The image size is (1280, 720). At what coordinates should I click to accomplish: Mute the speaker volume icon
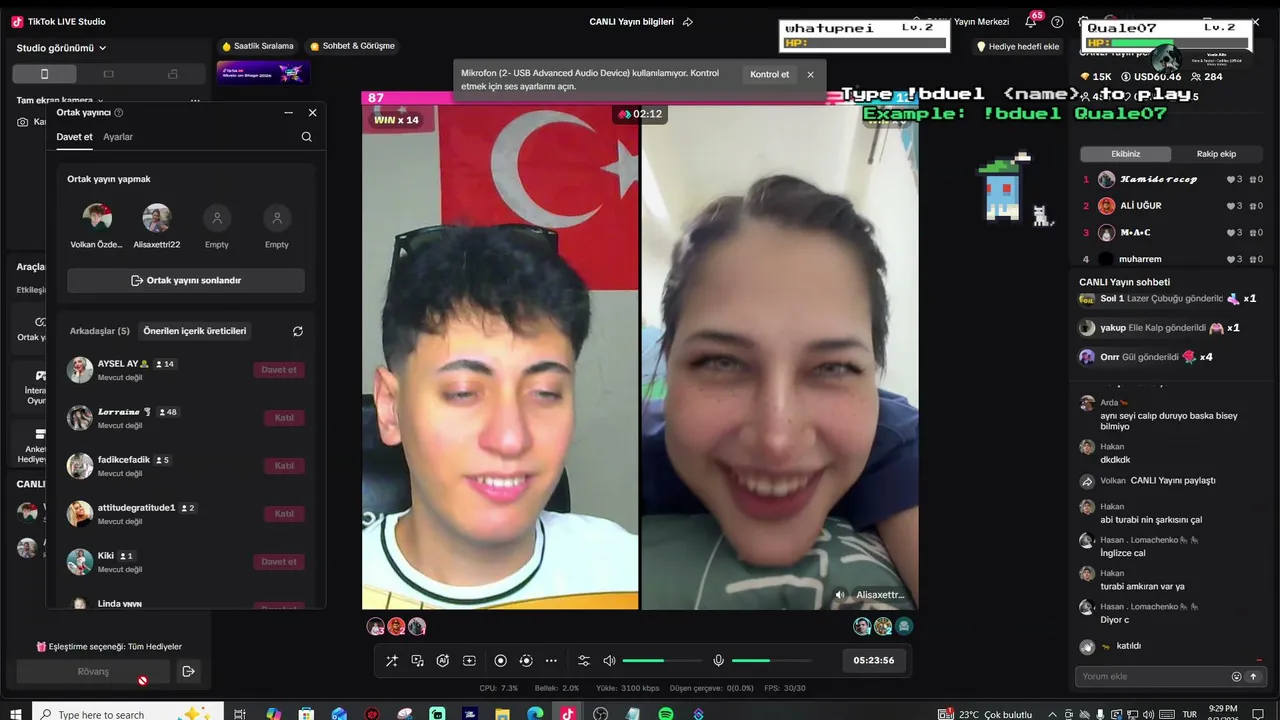(x=609, y=661)
